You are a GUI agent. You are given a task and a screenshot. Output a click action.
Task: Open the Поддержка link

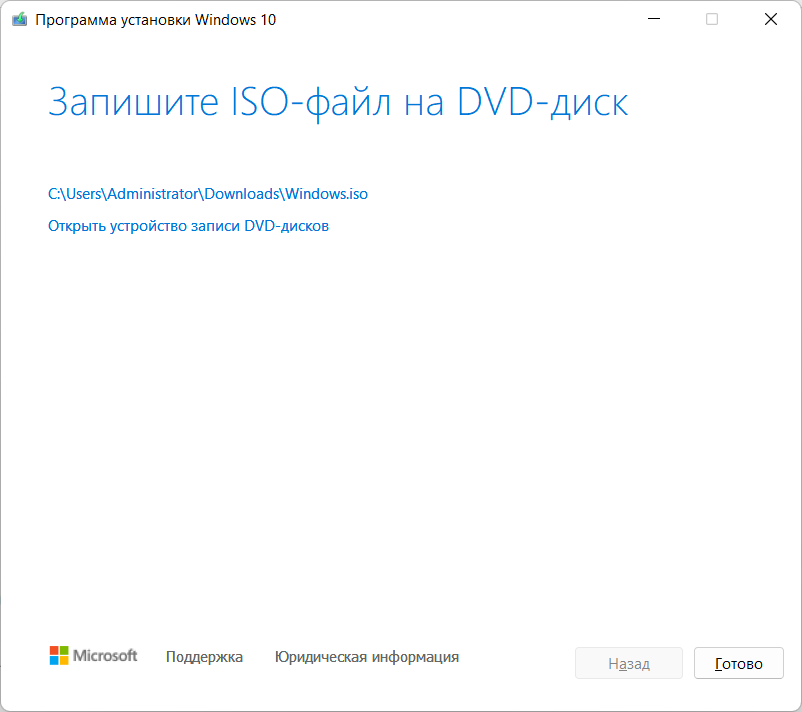pos(204,657)
